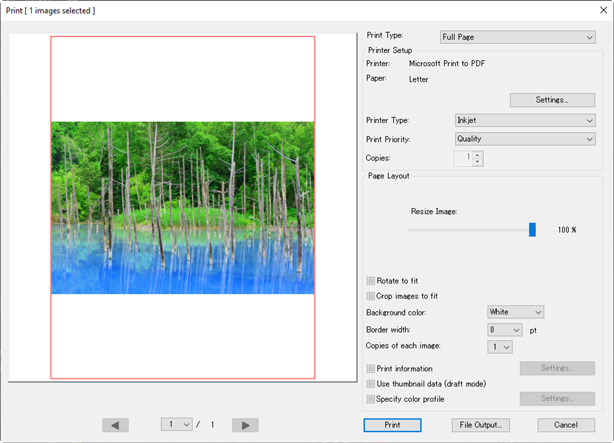Screen dimensions: 614x443
Task: Cancel the print dialog
Action: pyautogui.click(x=566, y=425)
